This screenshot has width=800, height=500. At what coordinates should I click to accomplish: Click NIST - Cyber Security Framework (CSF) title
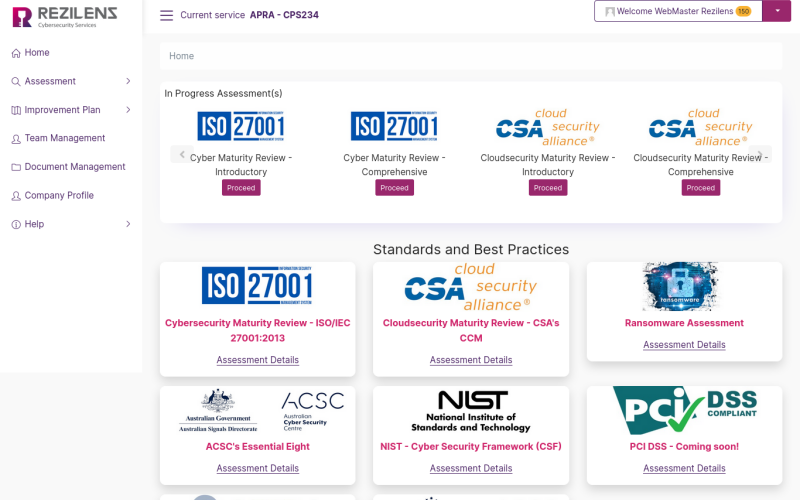coord(470,446)
